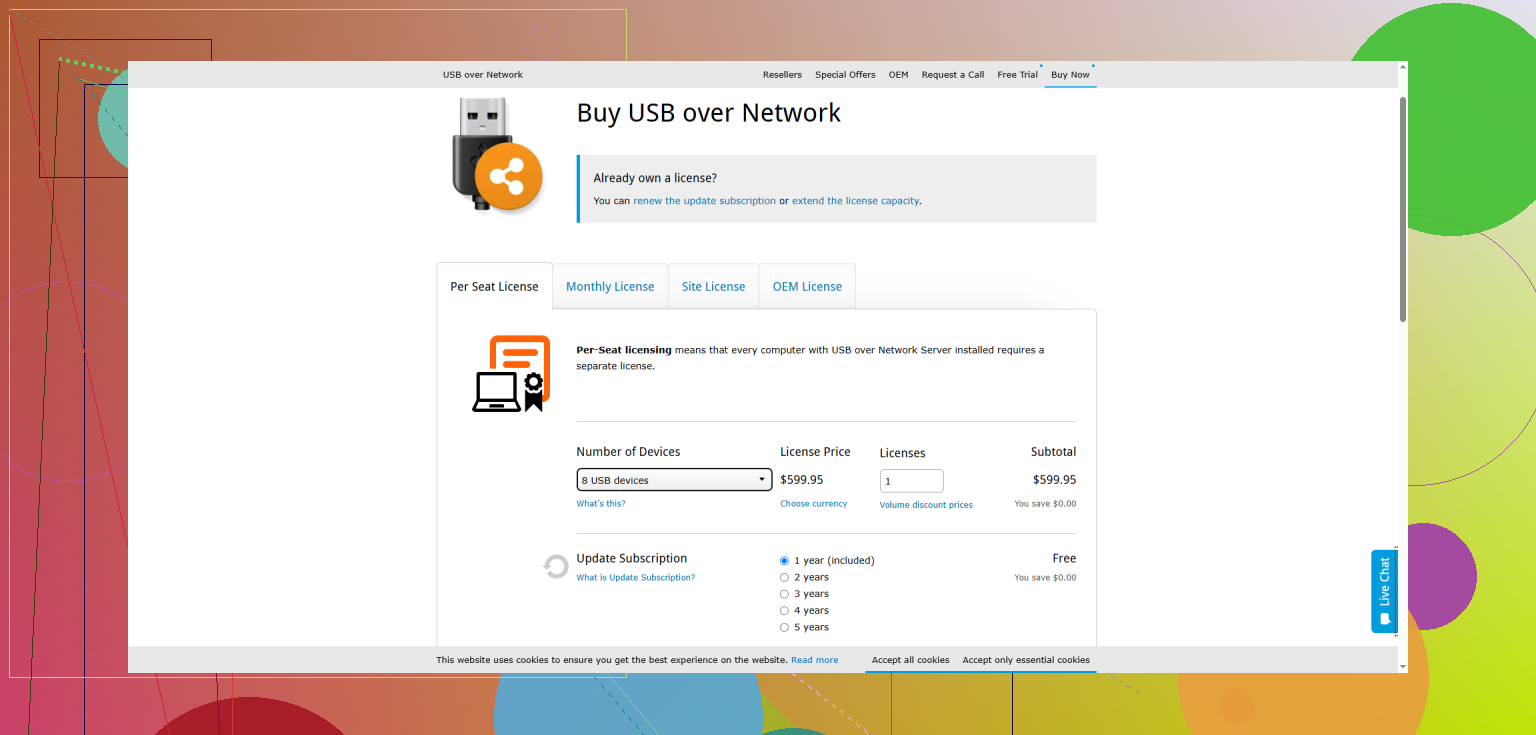Open the Number of Devices dropdown
This screenshot has height=735, width=1536.
click(x=674, y=480)
